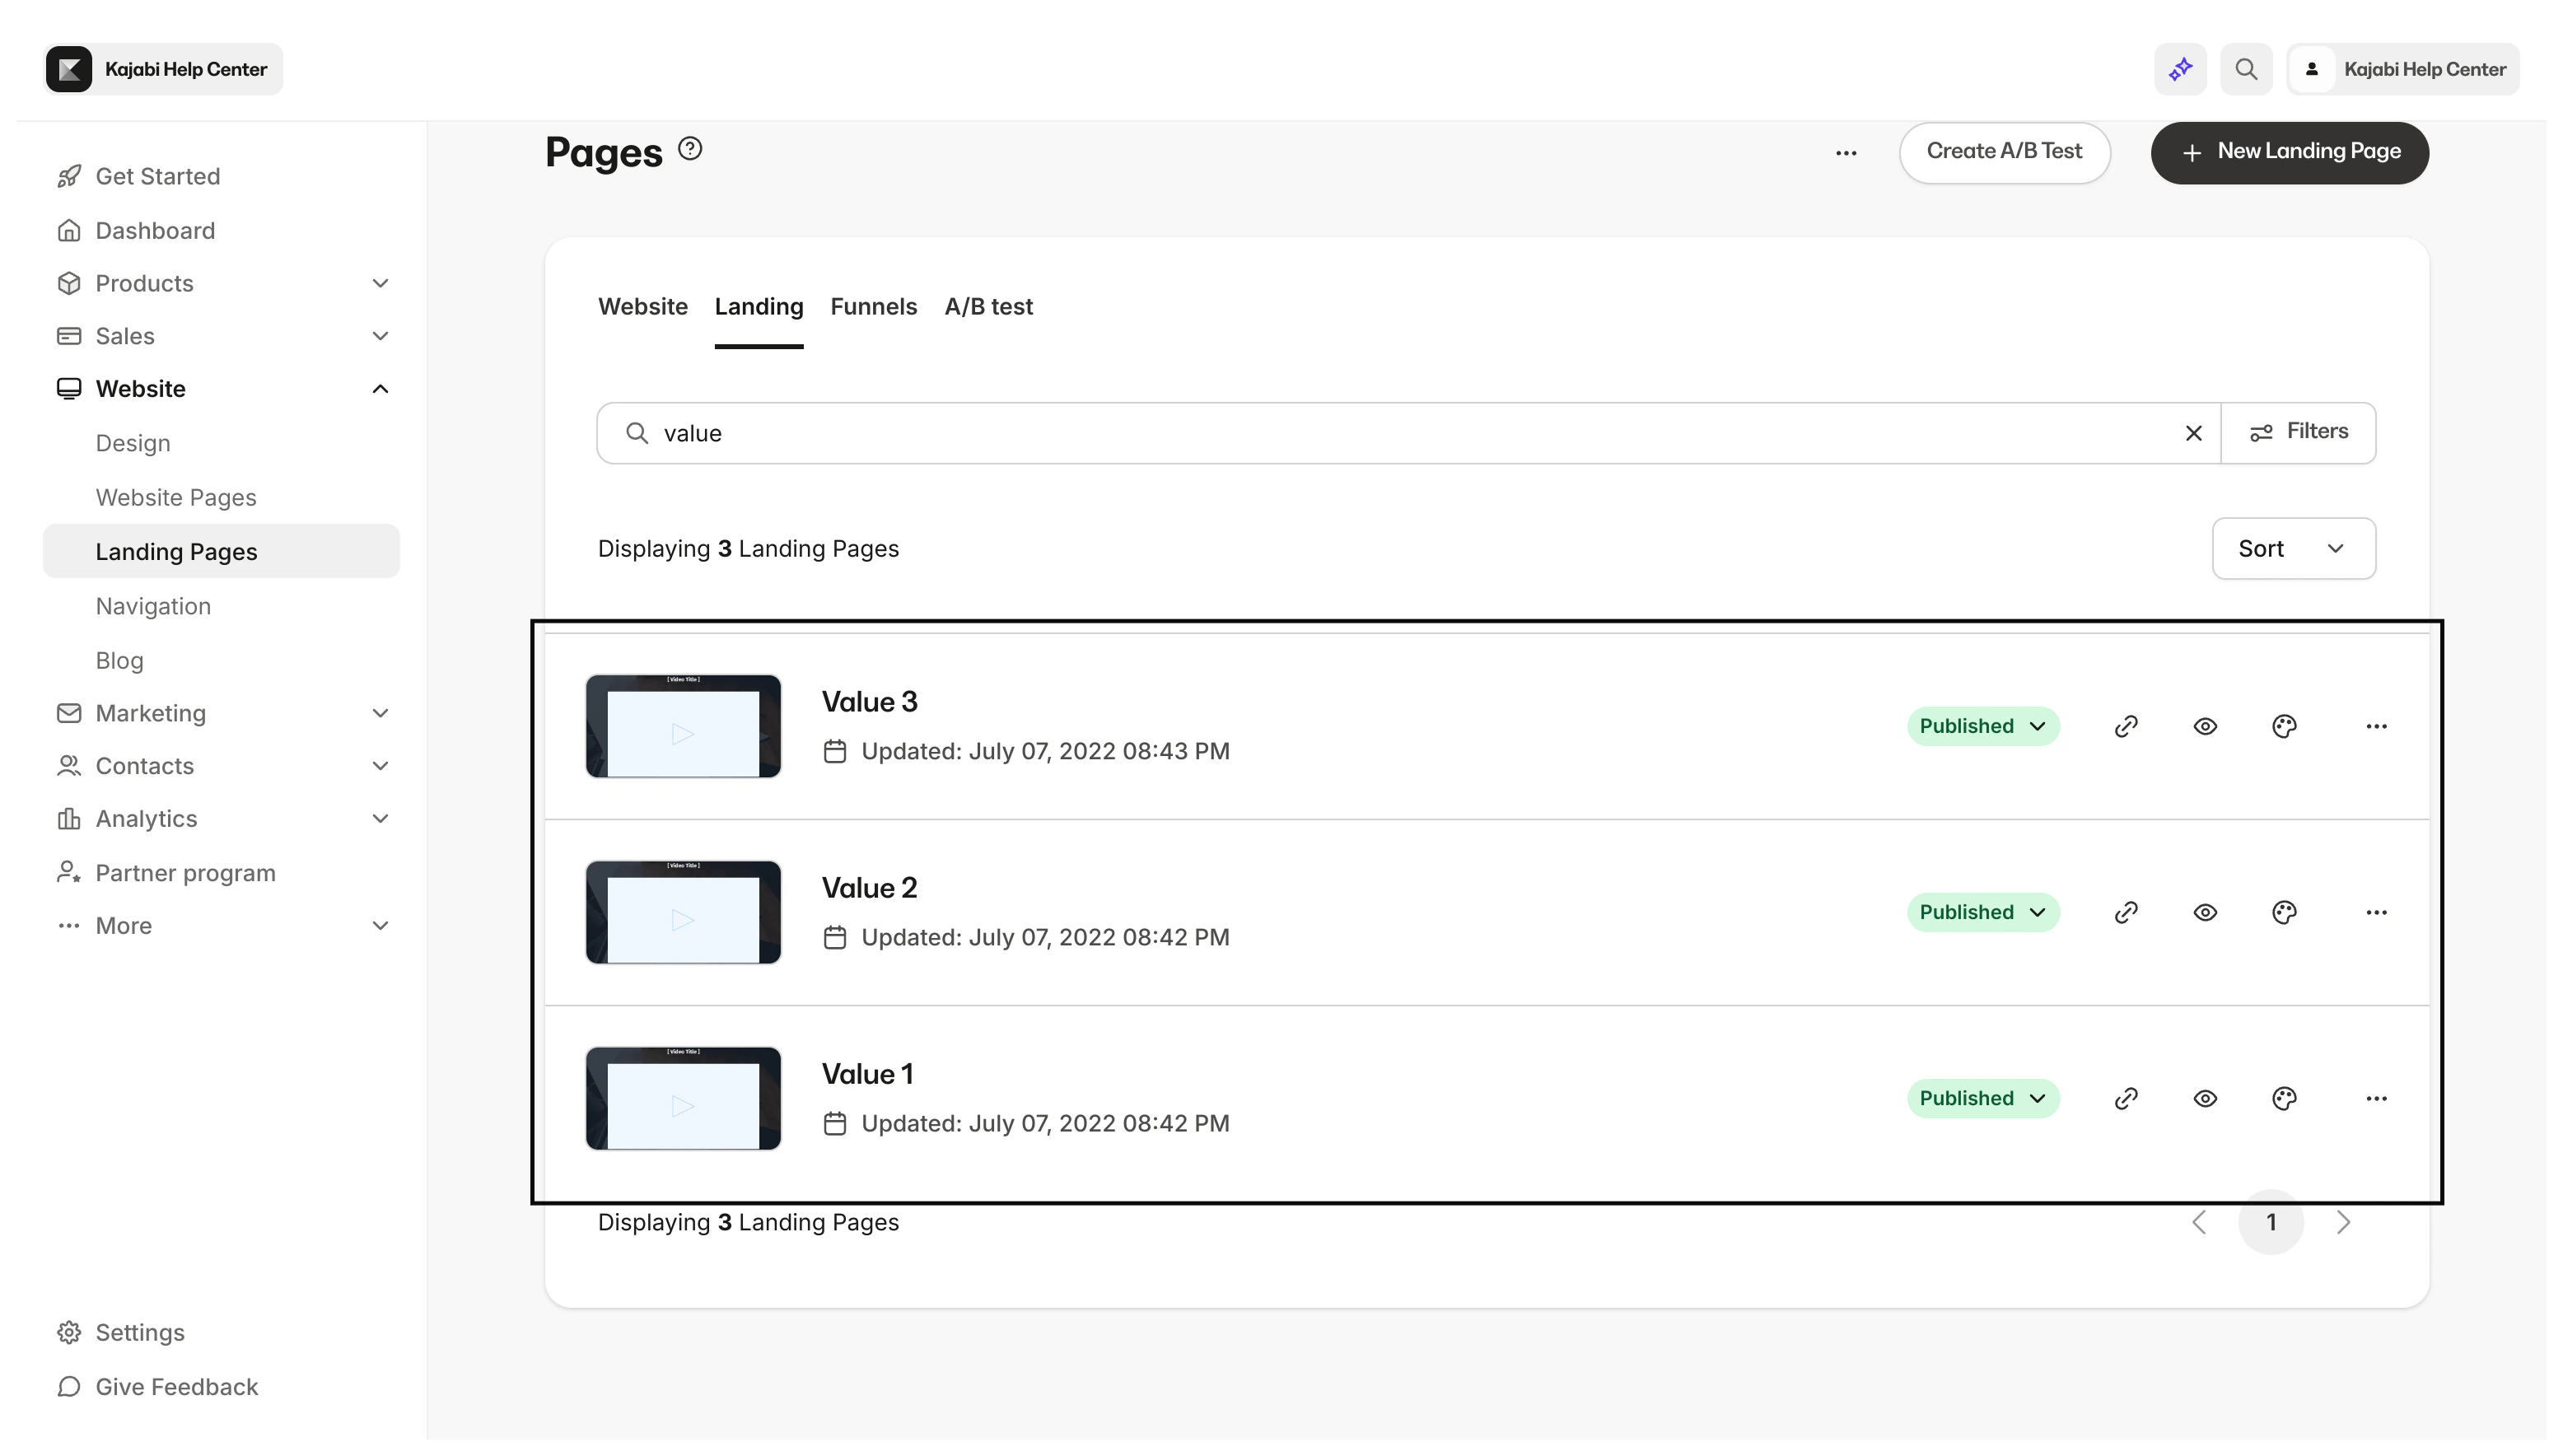
Task: Open the global search magnifier in the top bar
Action: click(x=2246, y=68)
